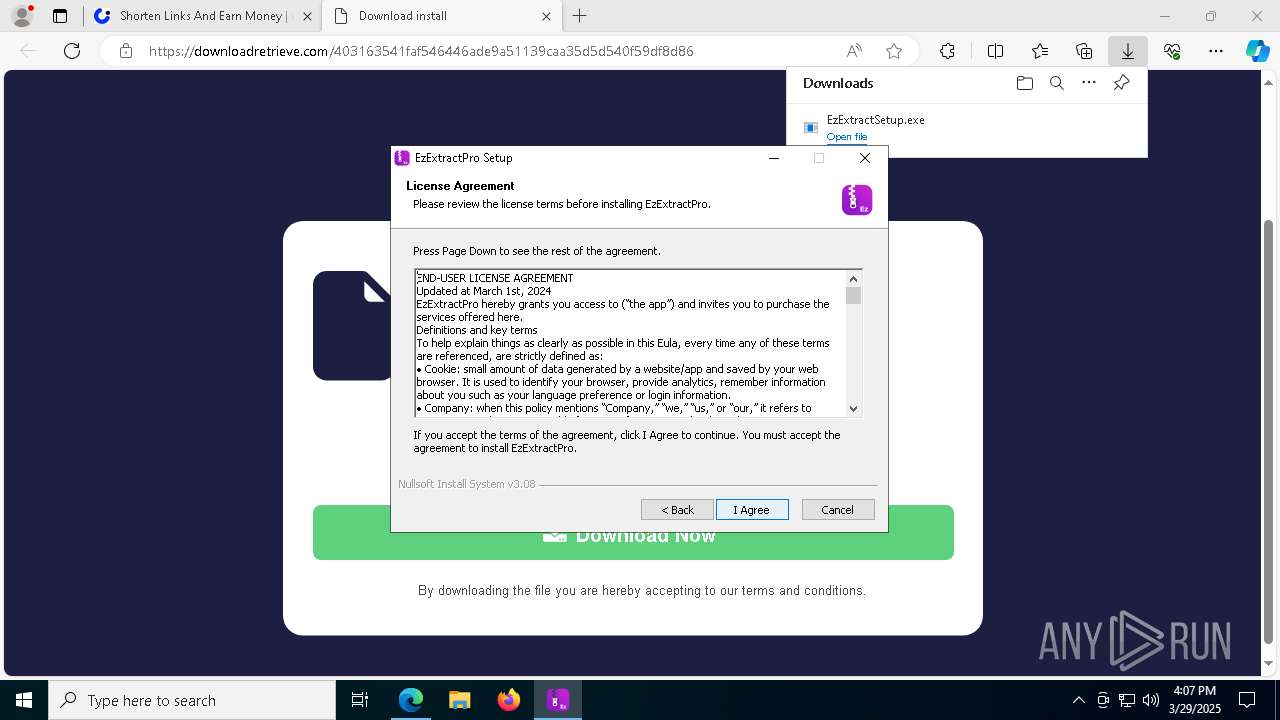The image size is (1280, 720).
Task: Open Edge tab actions menu
Action: click(x=60, y=16)
